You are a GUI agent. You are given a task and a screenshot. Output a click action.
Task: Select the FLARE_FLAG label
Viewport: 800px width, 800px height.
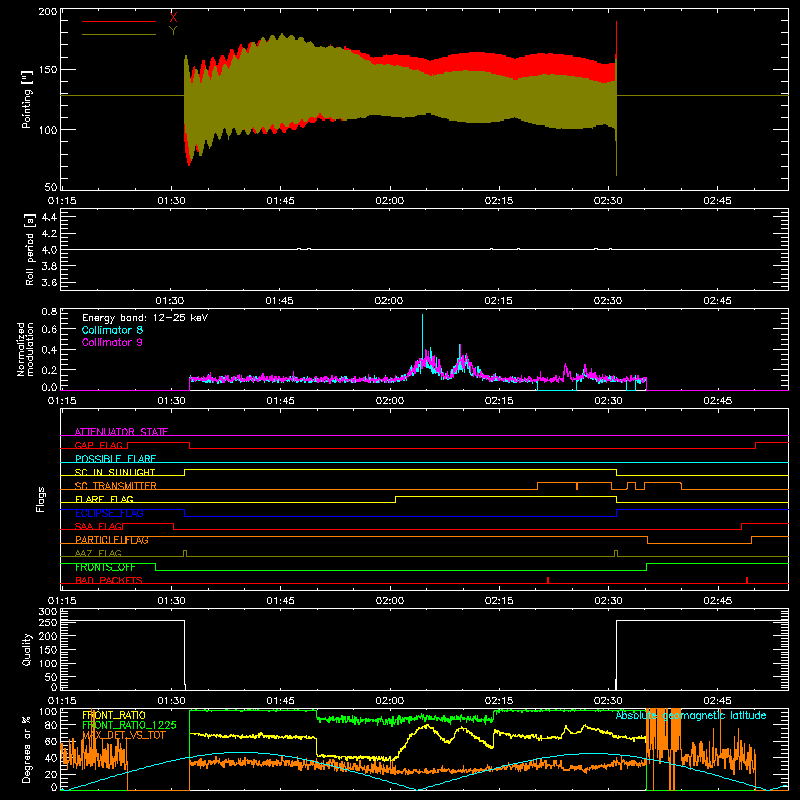click(x=104, y=499)
